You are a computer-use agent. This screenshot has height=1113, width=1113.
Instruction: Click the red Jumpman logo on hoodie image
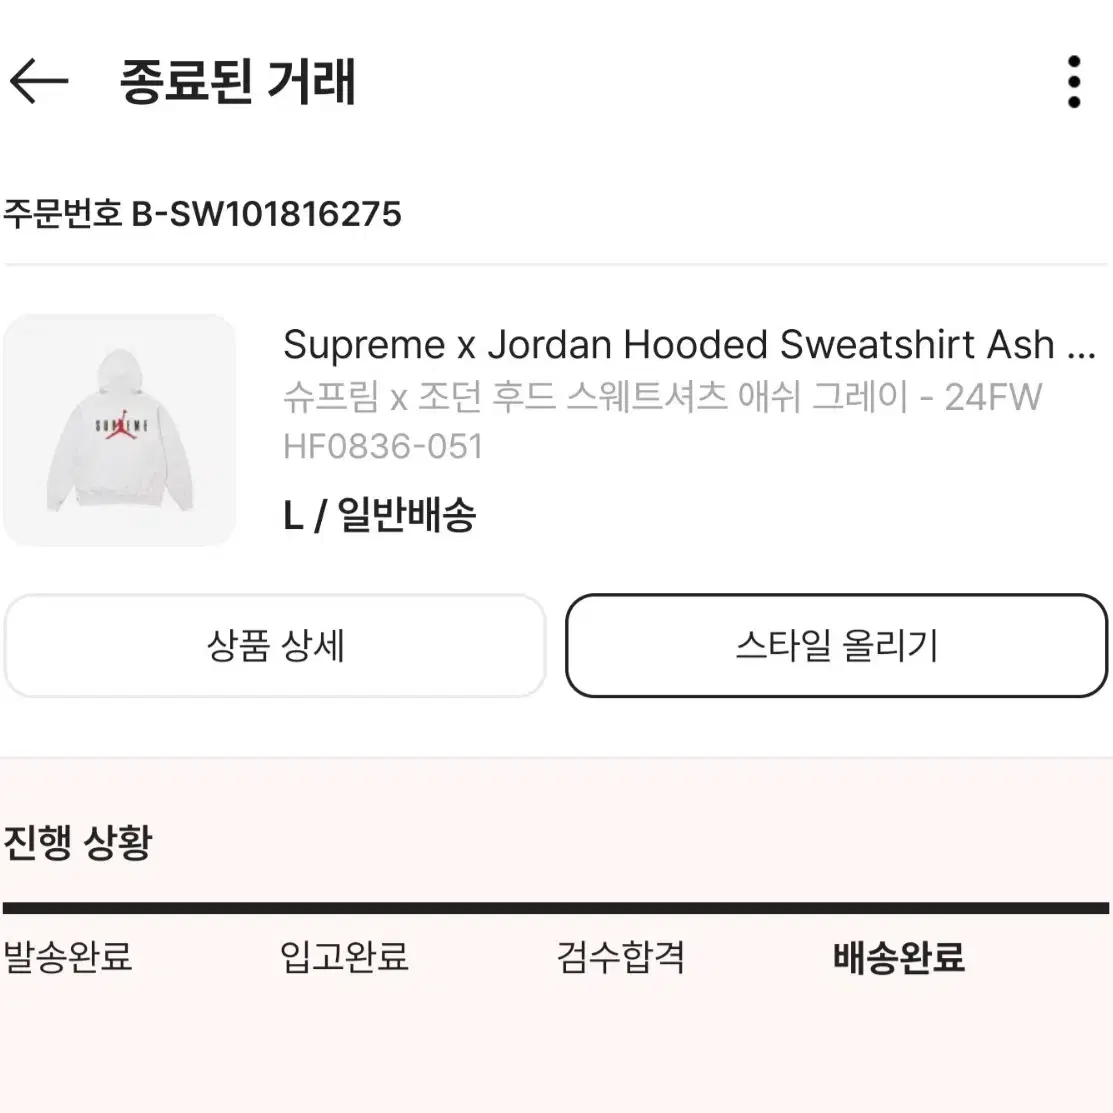[121, 424]
